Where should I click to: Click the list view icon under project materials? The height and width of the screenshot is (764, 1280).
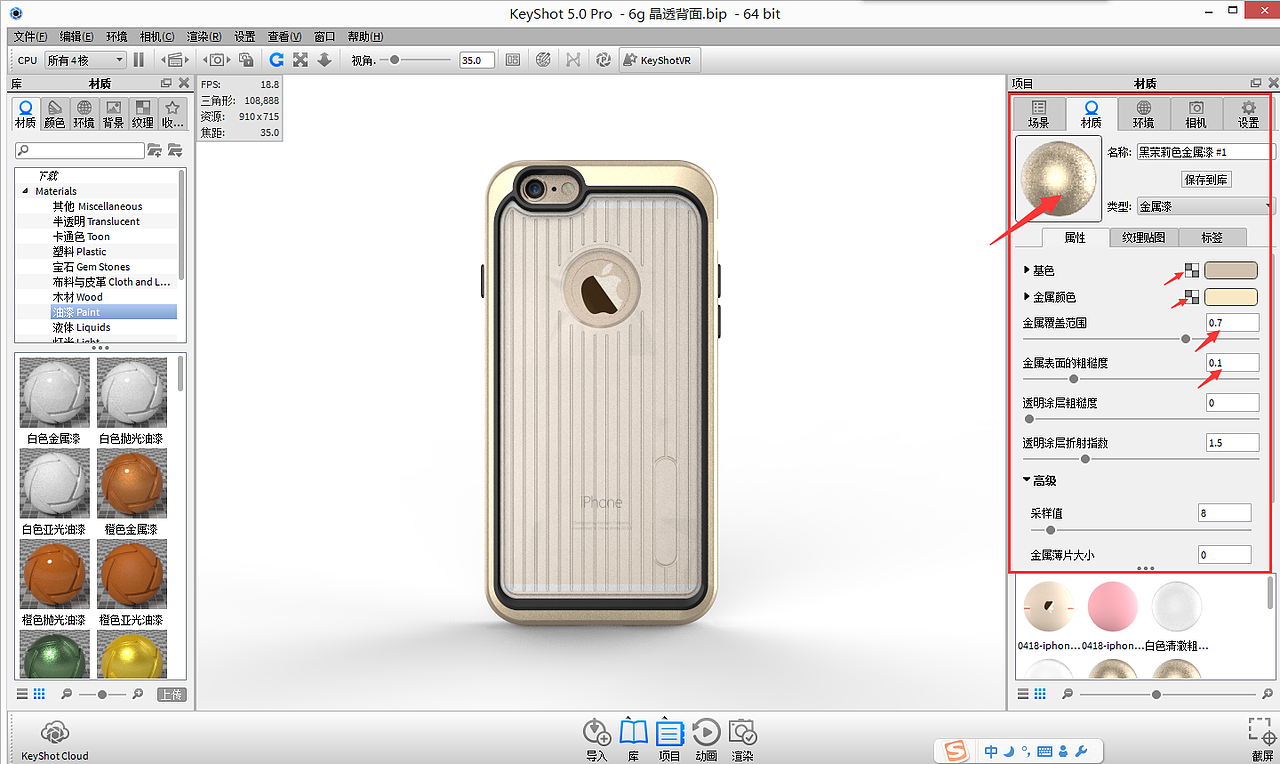coord(1023,693)
